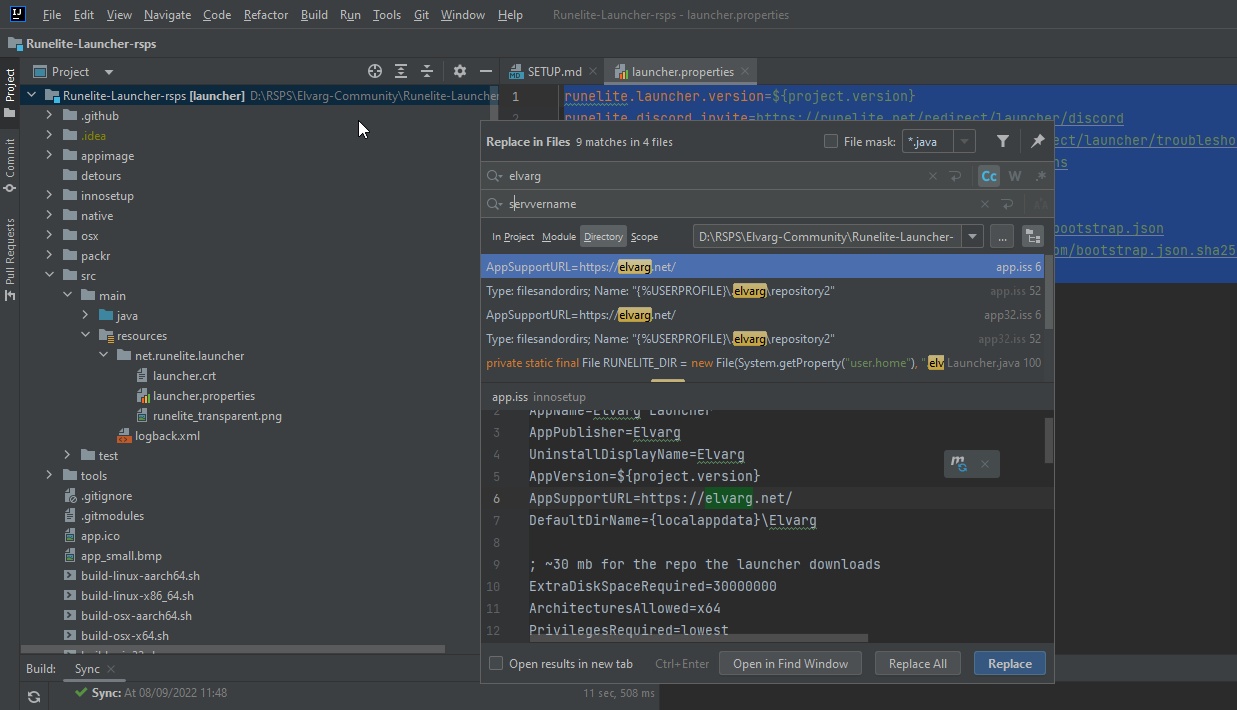Viewport: 1237px width, 710px height.
Task: Click the preview pane vertical scrollbar
Action: (1049, 440)
